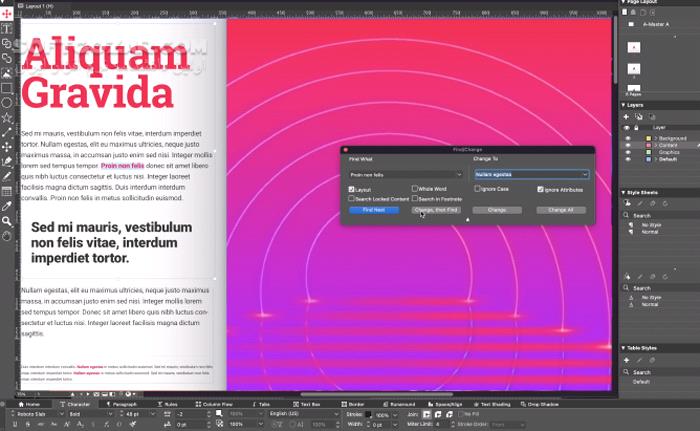
Task: Select the Picture Content tool
Action: pyautogui.click(x=7, y=73)
